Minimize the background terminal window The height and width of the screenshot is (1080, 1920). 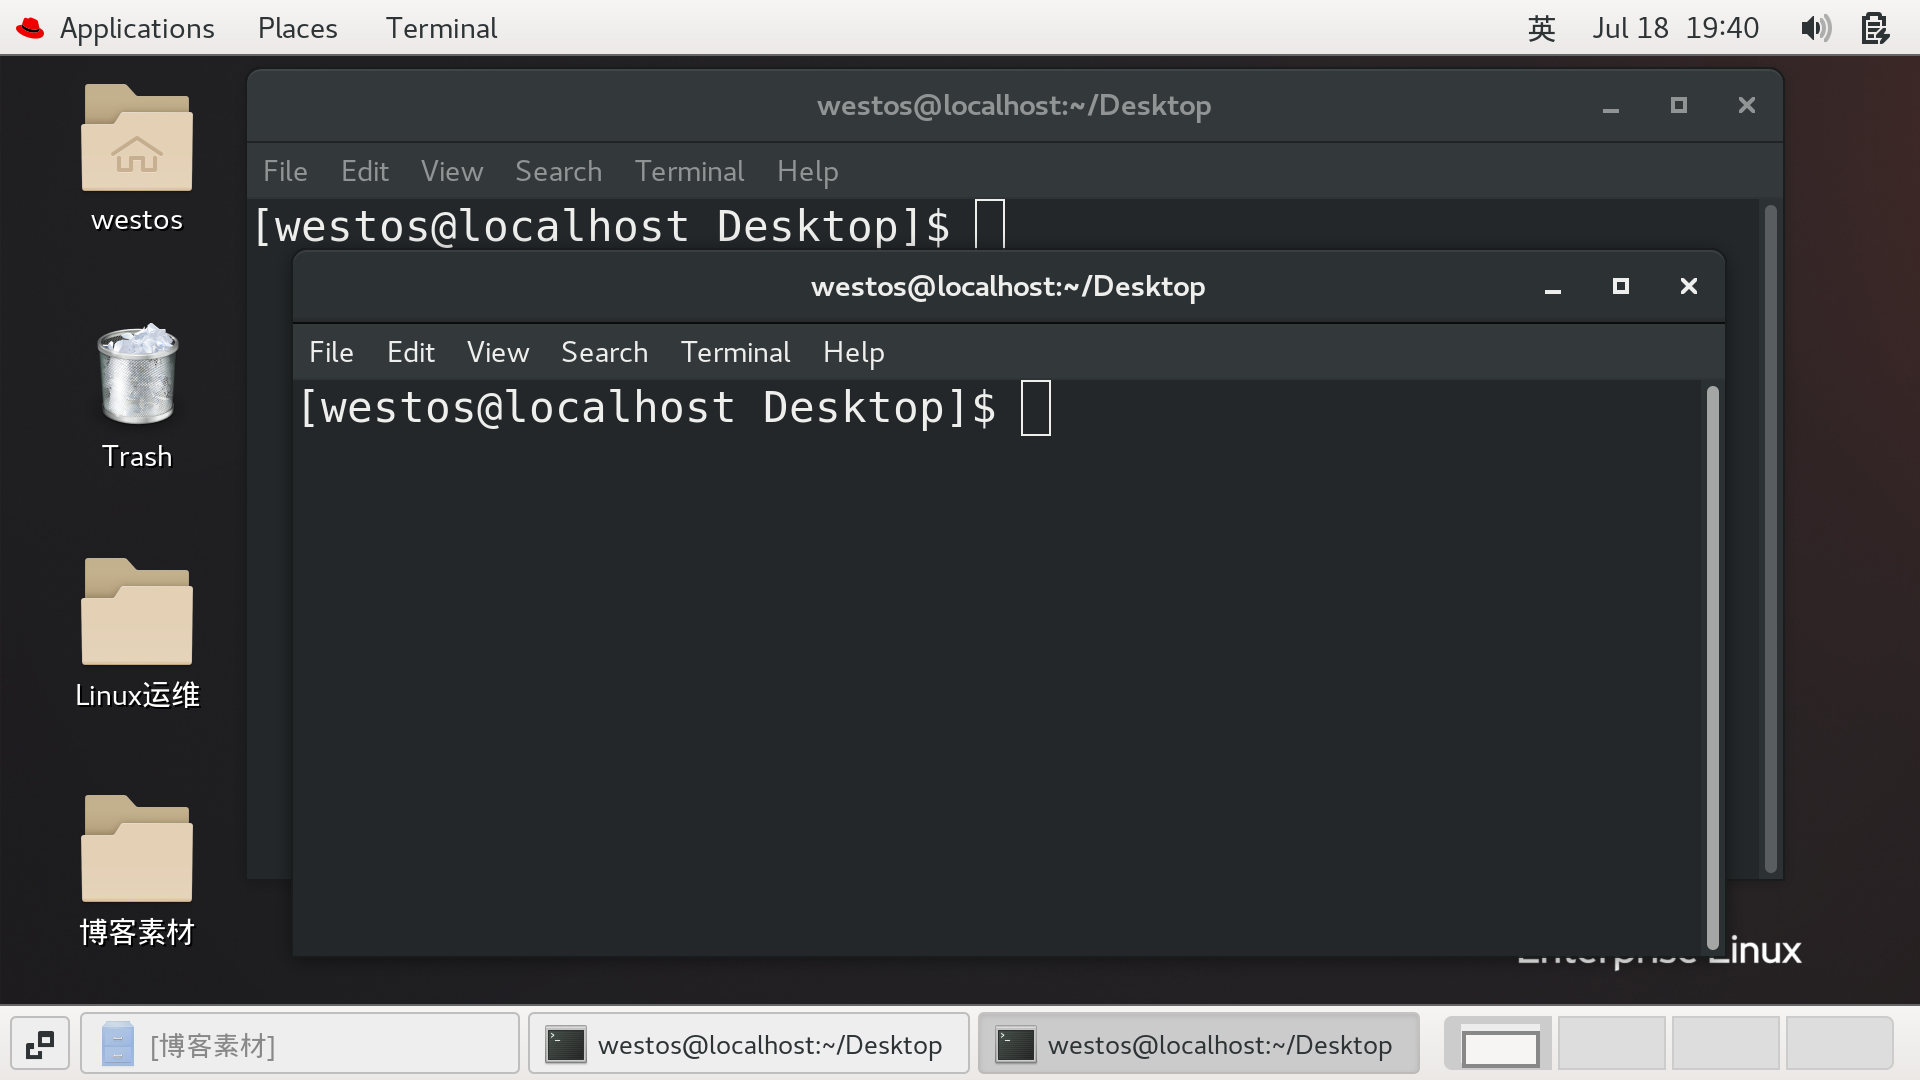click(1611, 106)
